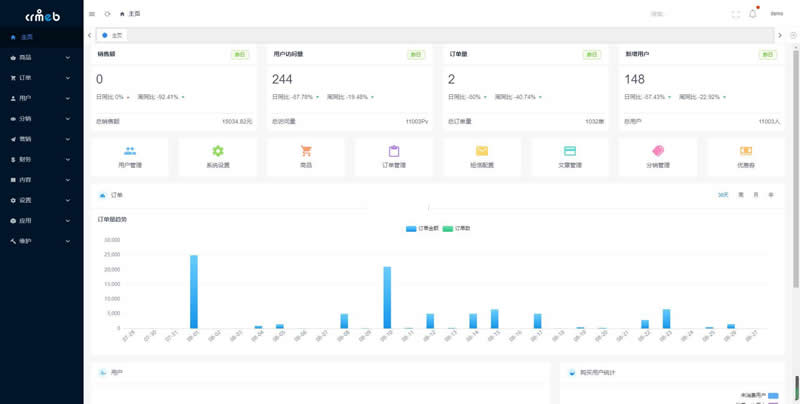This screenshot has height=404, width=800.
Task: Toggle the 订单金额 legend series
Action: point(422,229)
